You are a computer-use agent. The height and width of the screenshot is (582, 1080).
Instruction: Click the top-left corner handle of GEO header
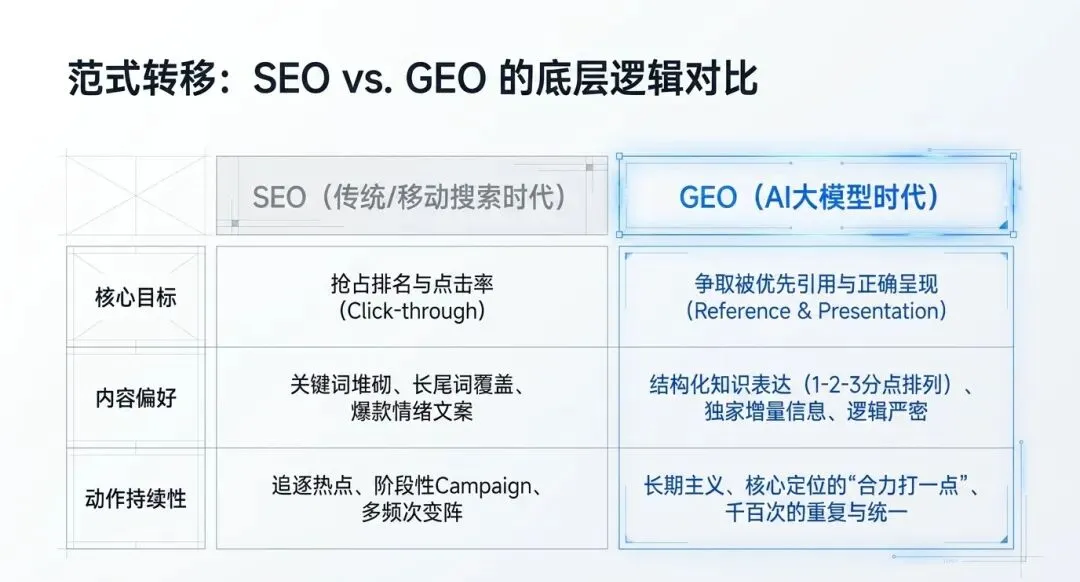coord(619,156)
